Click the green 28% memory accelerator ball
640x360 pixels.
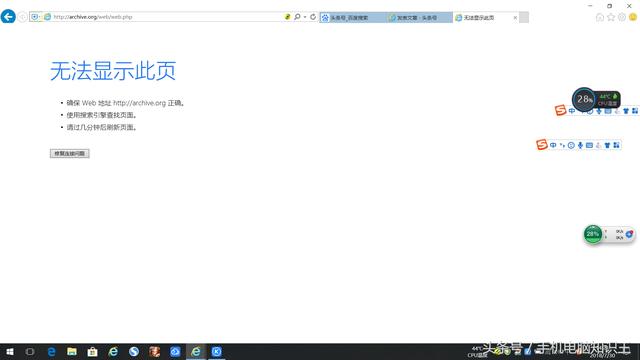pos(593,234)
